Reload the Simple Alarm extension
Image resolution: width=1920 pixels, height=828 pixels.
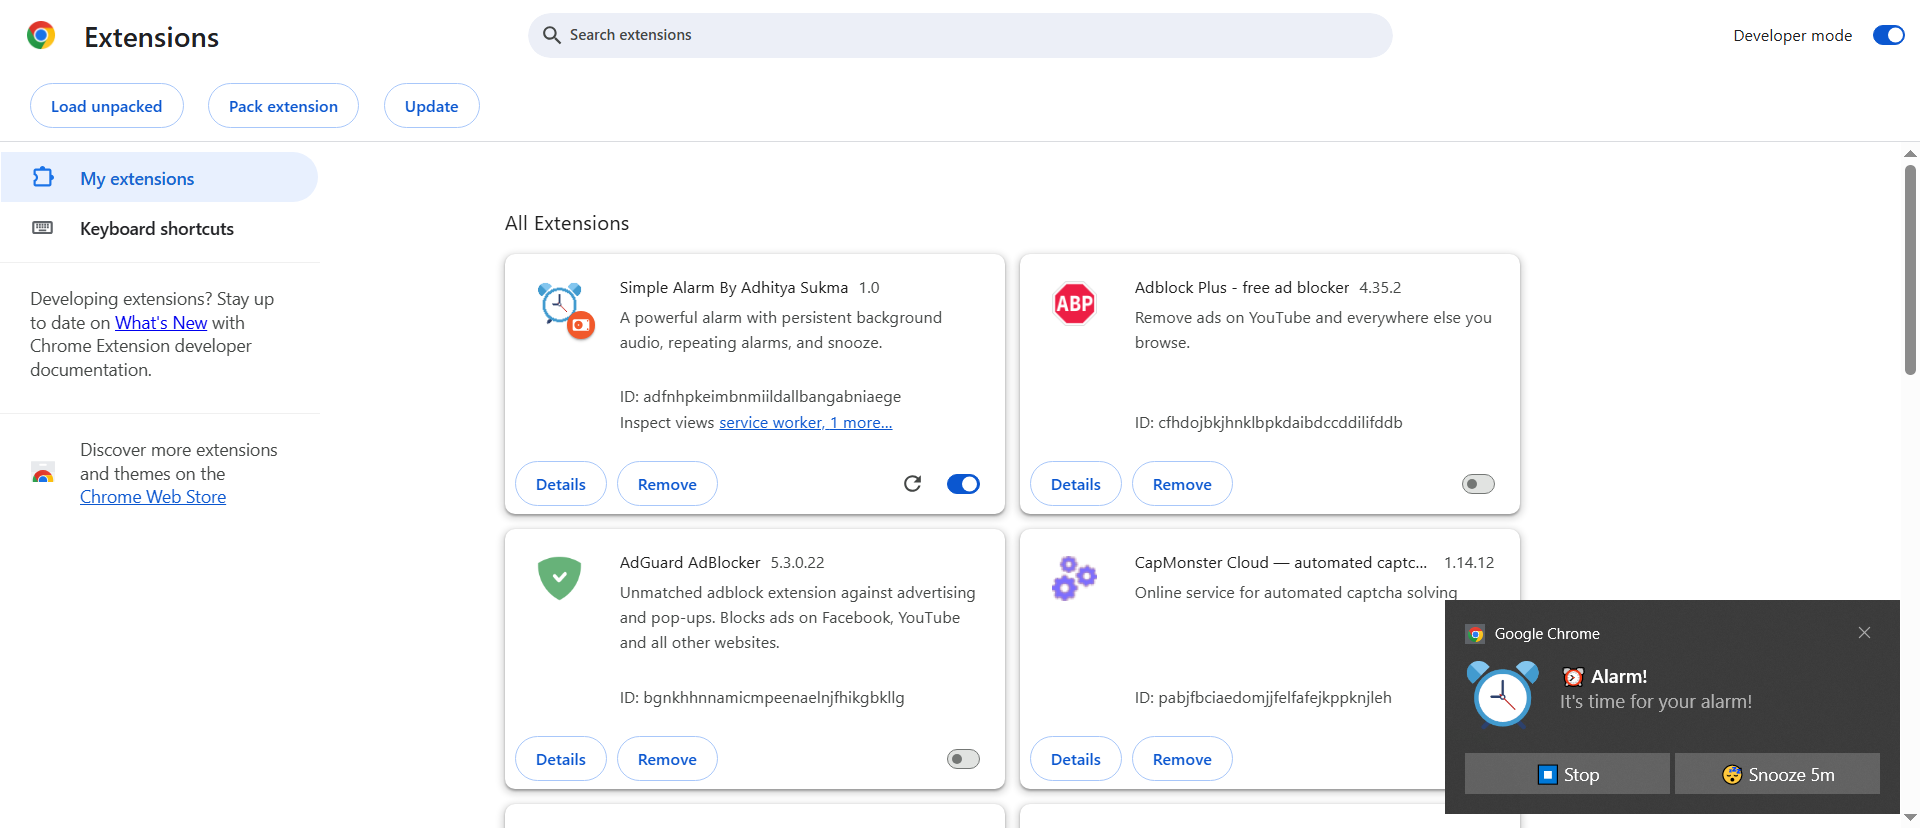coord(912,484)
